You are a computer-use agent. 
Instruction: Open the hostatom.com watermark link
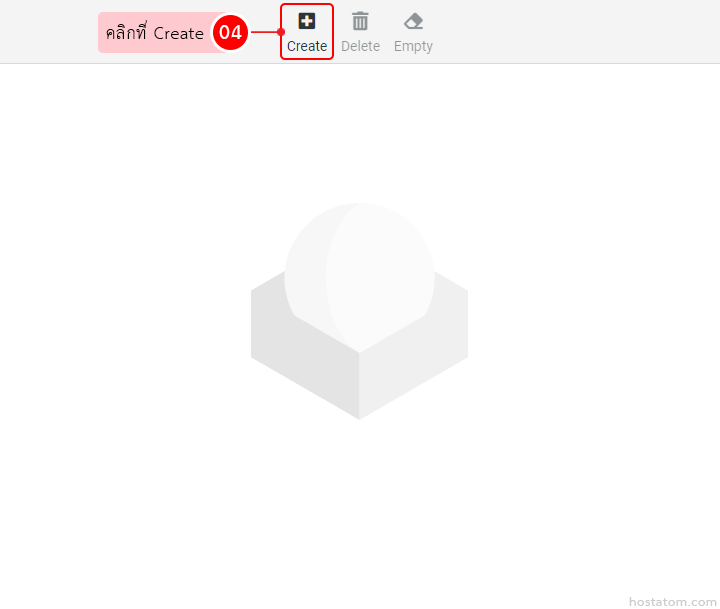point(673,602)
